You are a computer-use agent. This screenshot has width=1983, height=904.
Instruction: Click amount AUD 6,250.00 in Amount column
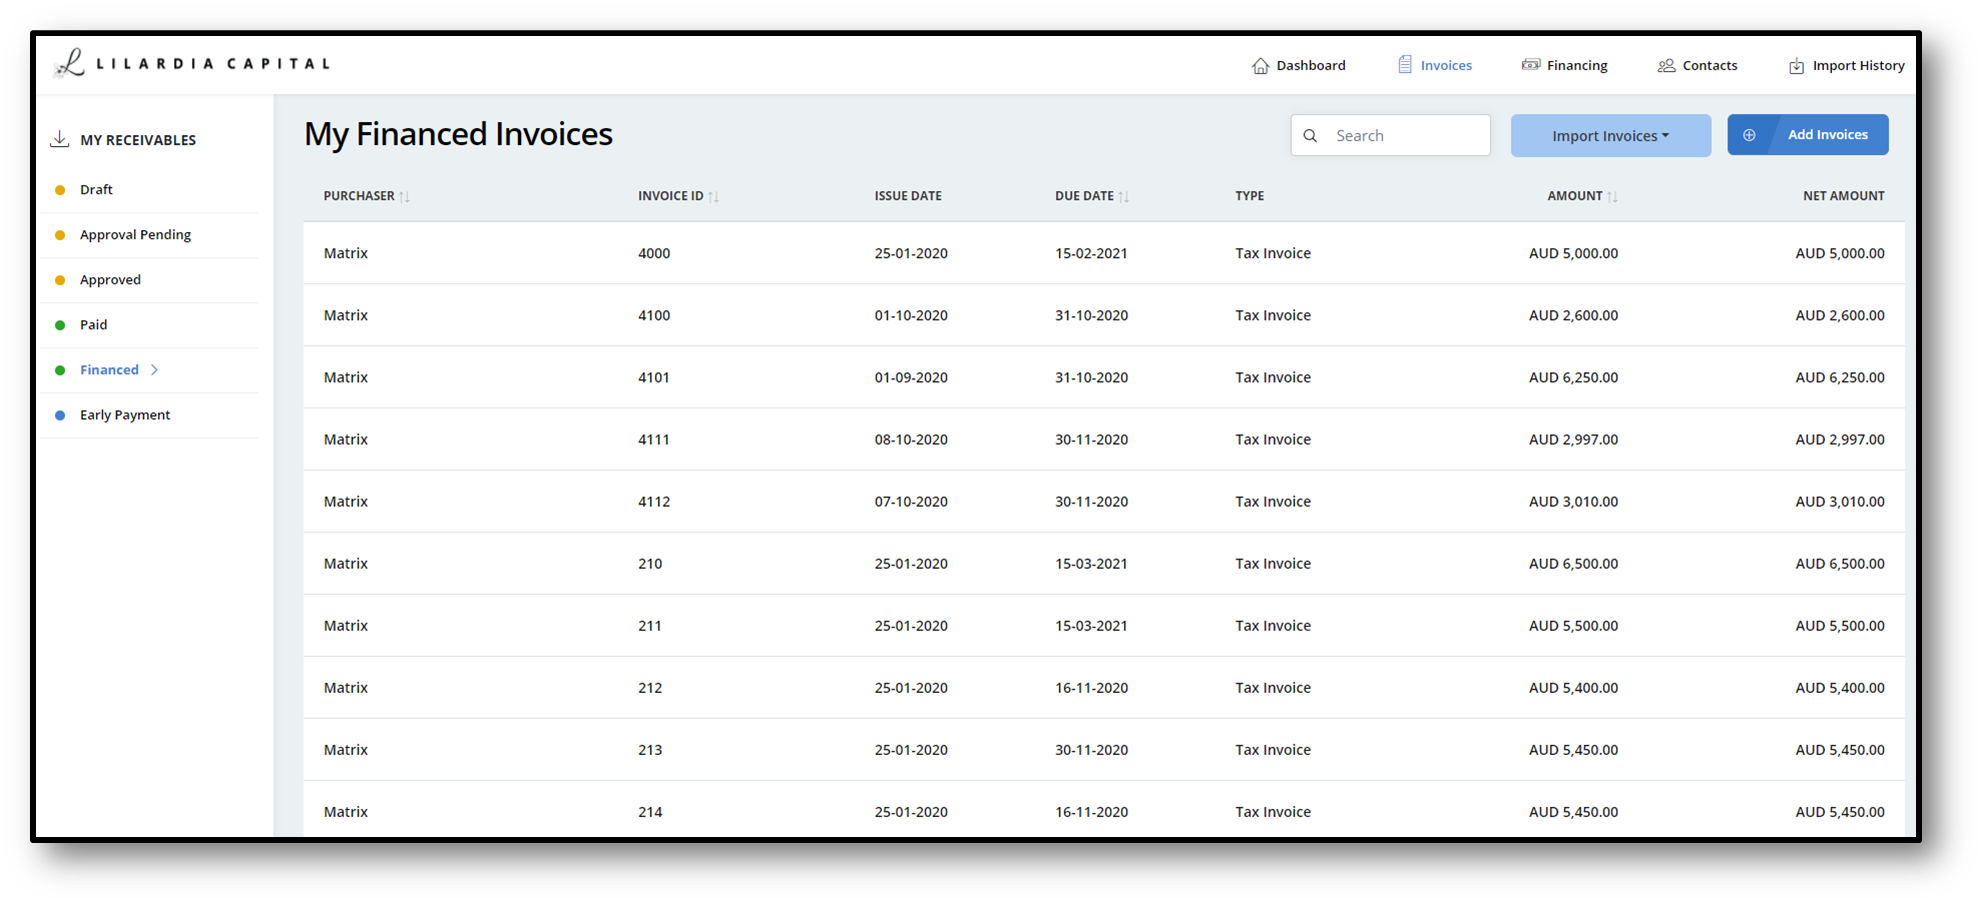1573,377
